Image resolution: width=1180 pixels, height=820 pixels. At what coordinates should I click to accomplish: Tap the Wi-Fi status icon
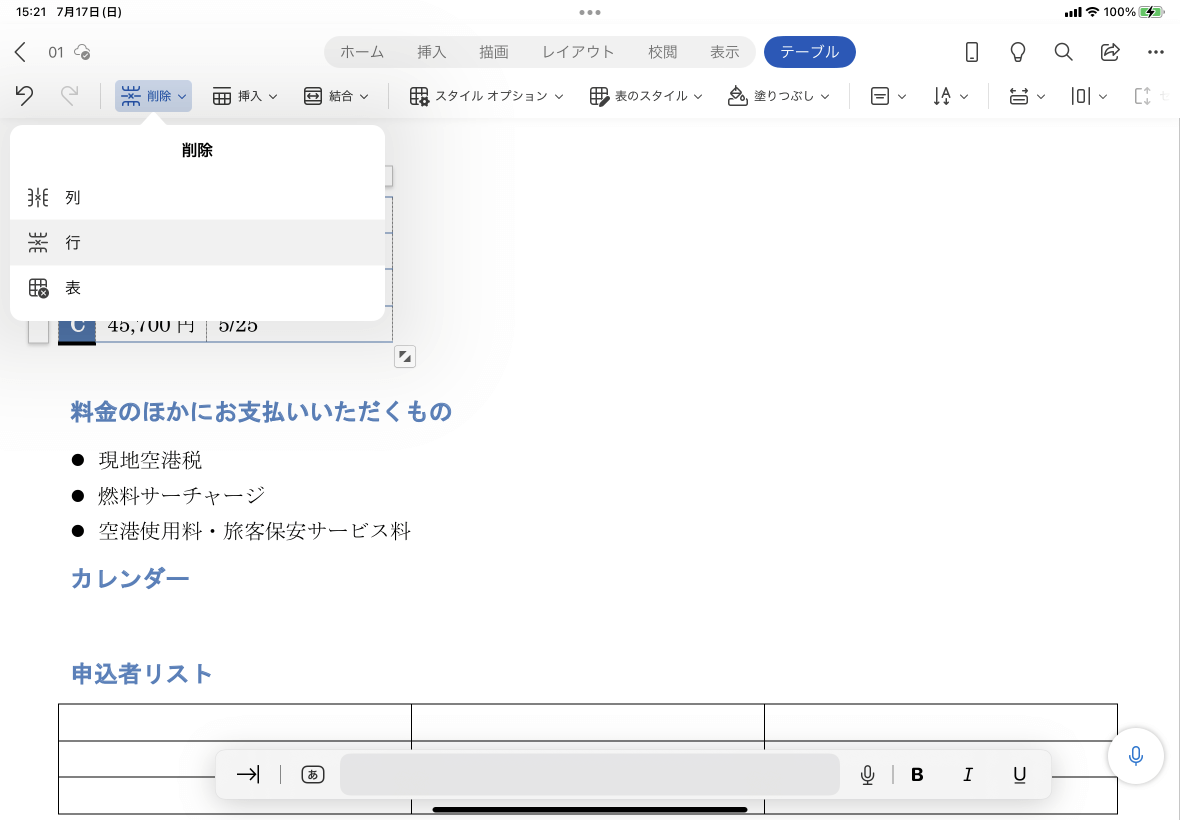[x=1092, y=12]
